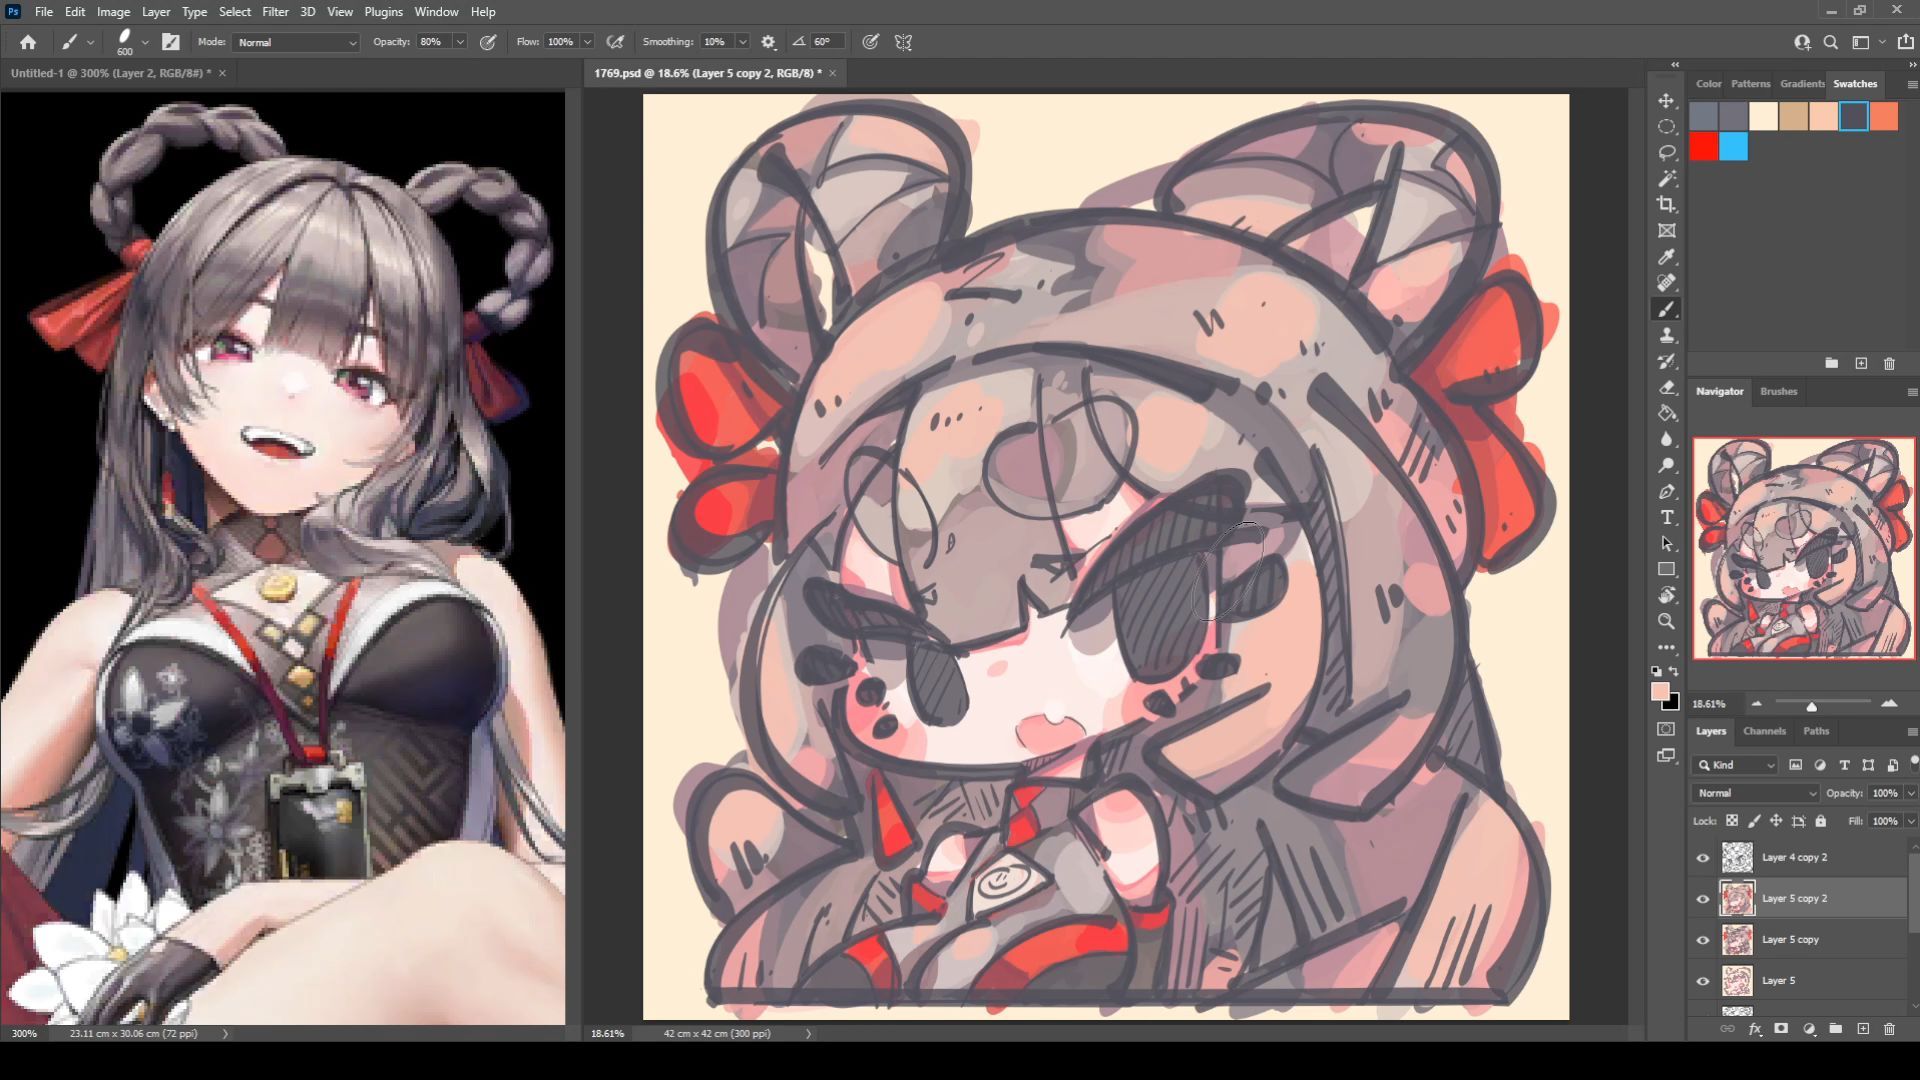This screenshot has height=1080, width=1920.
Task: Select the History Brush tool
Action: click(1667, 362)
